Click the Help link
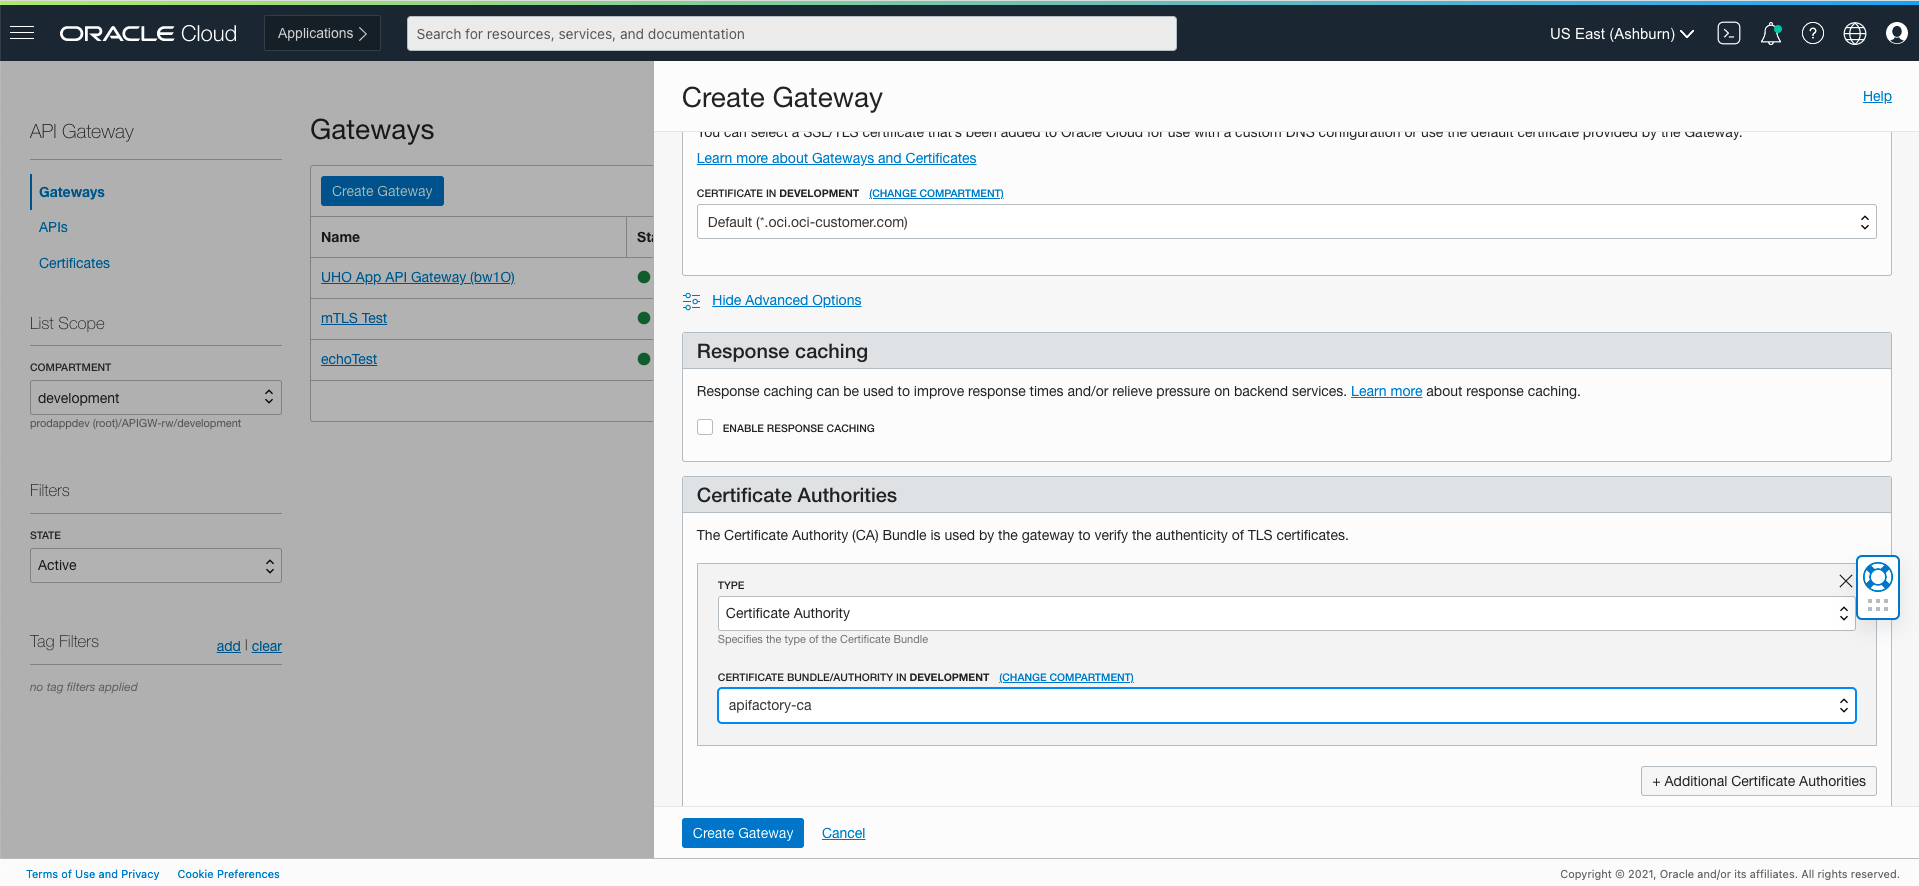Viewport: 1919px width, 886px height. [x=1877, y=96]
